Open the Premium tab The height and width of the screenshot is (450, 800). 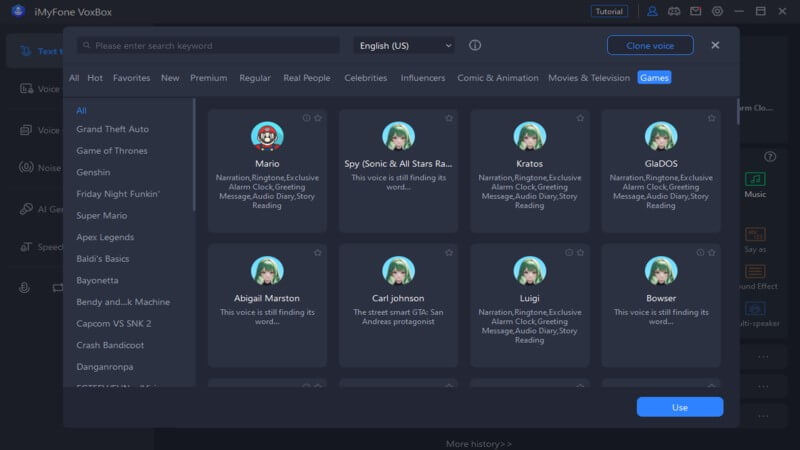(208, 78)
